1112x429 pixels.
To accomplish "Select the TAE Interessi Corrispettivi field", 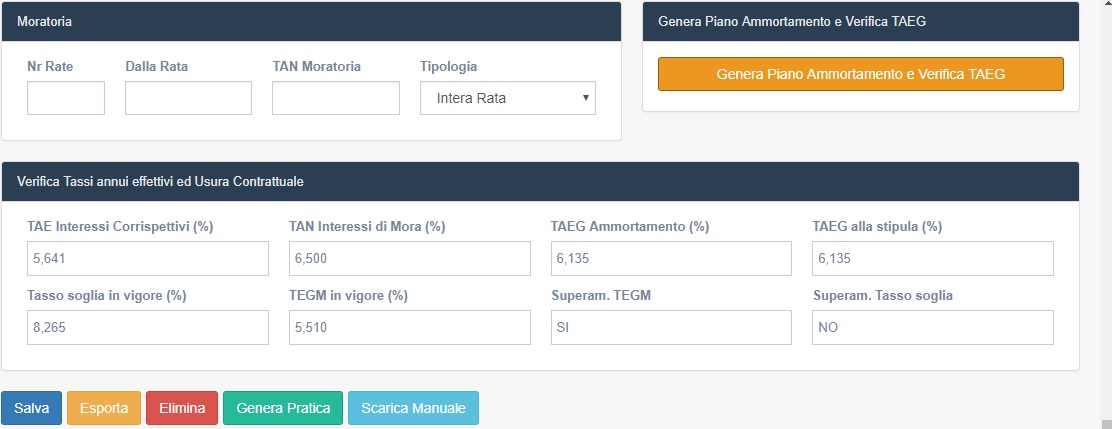I will click(148, 259).
